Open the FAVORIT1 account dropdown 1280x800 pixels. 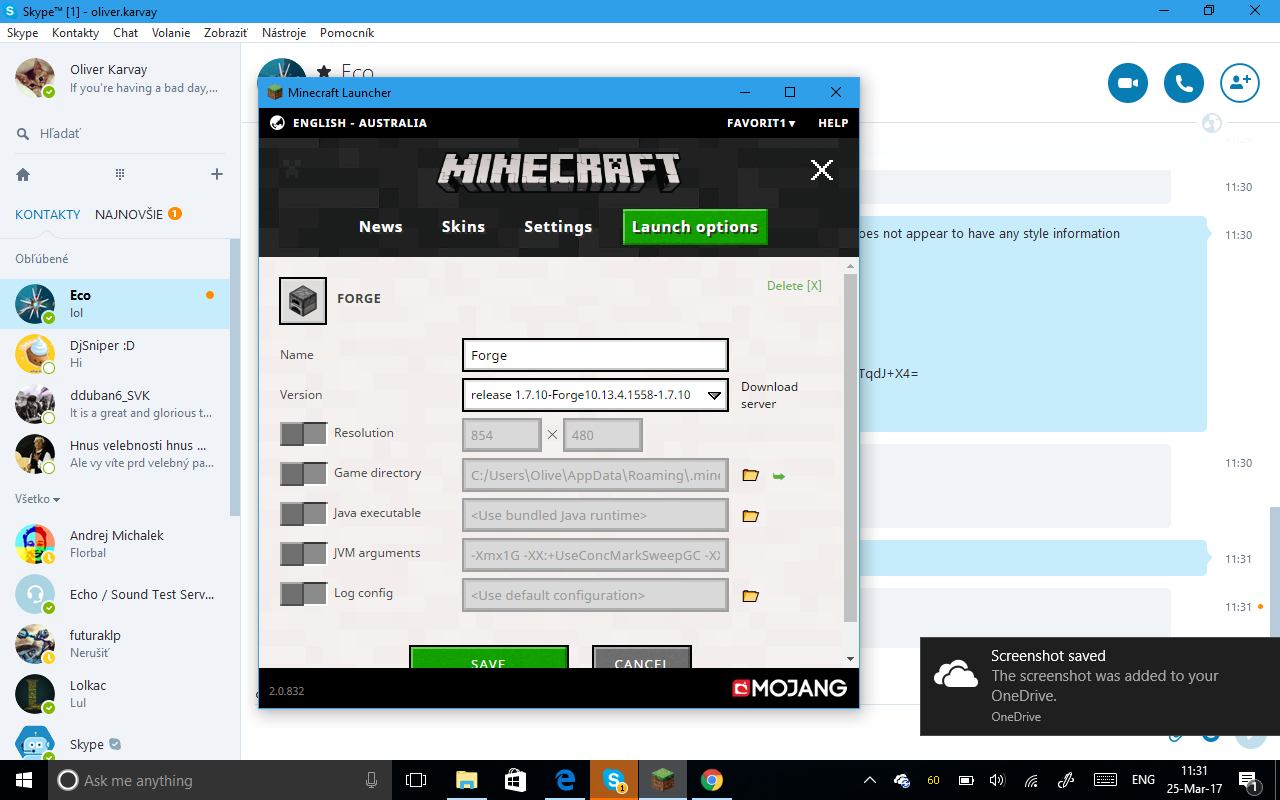761,123
